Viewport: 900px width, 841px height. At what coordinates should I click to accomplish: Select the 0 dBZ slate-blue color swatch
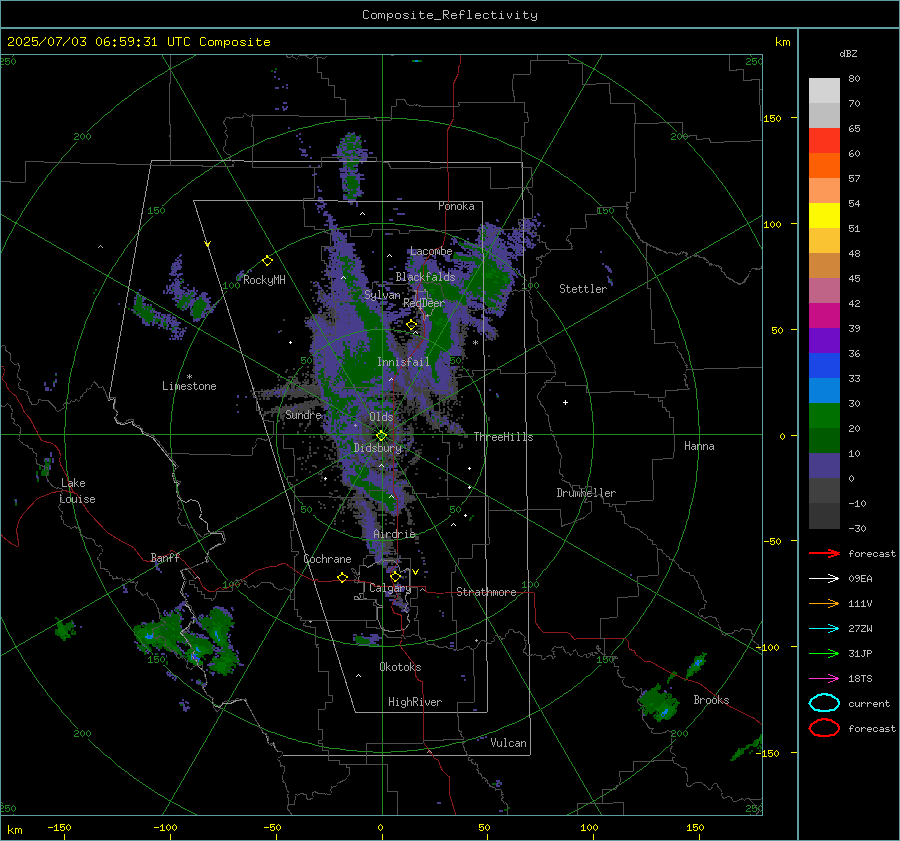tap(824, 466)
